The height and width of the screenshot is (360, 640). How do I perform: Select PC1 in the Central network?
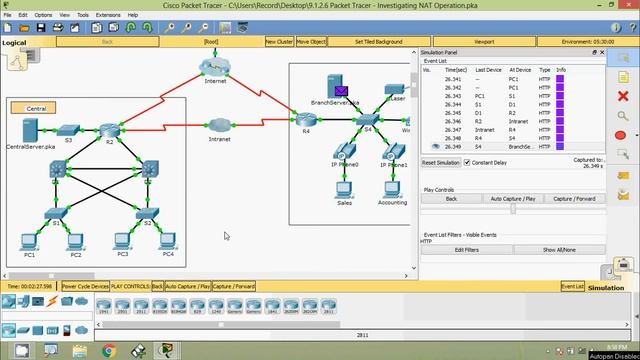click(x=29, y=241)
